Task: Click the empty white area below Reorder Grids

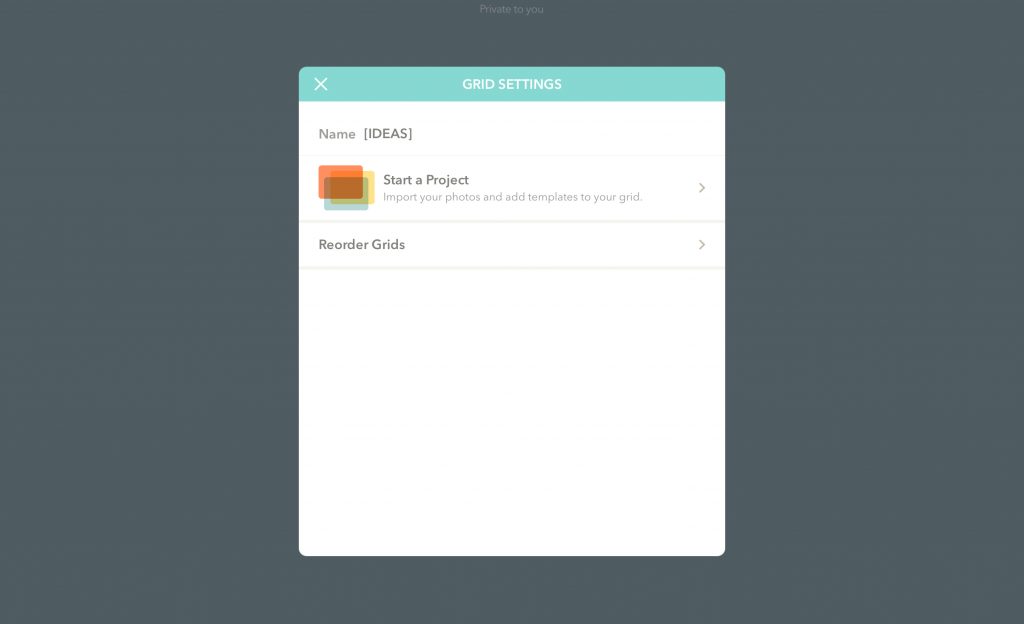Action: [x=512, y=411]
